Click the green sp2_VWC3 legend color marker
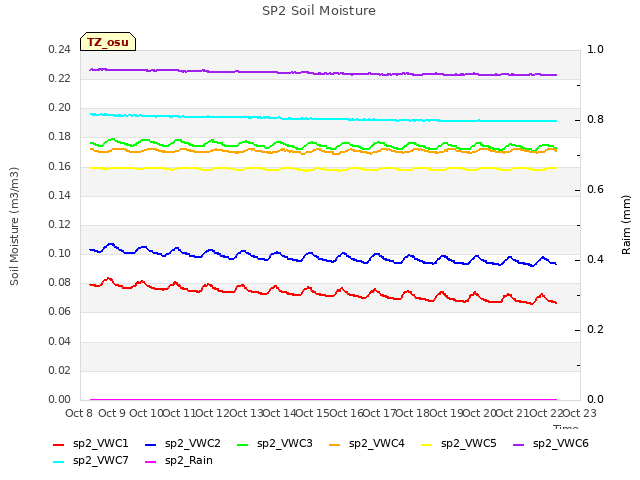The height and width of the screenshot is (480, 640). click(x=243, y=445)
